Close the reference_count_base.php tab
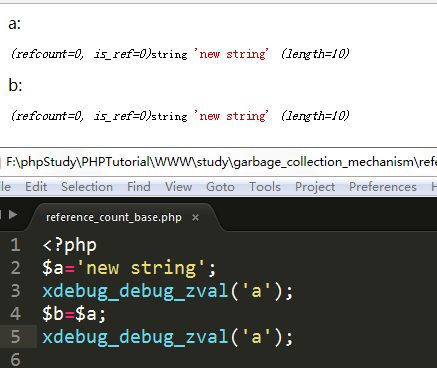 [x=196, y=218]
